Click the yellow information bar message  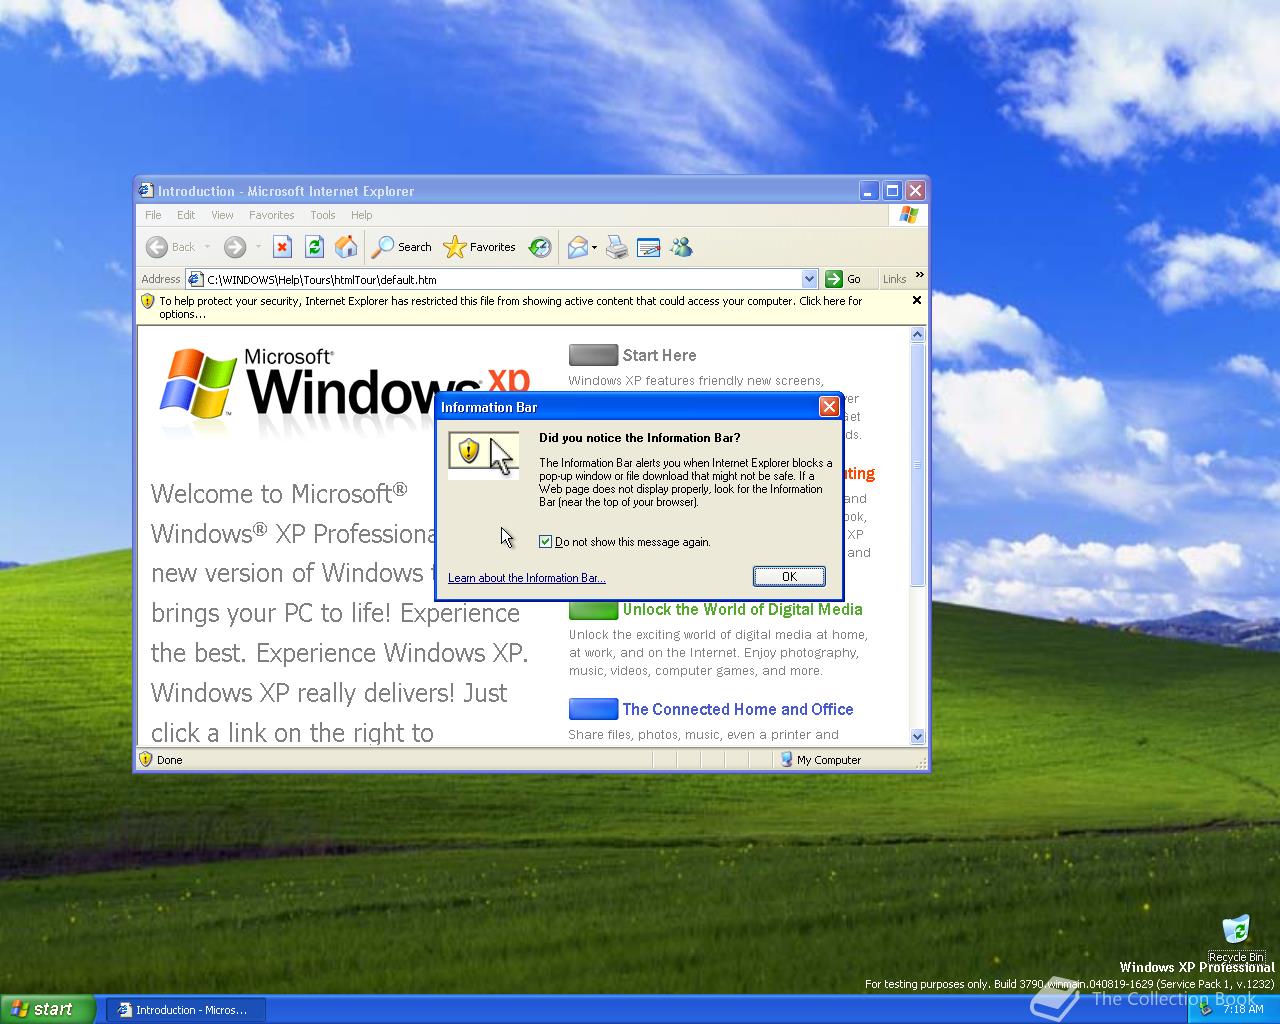point(510,307)
